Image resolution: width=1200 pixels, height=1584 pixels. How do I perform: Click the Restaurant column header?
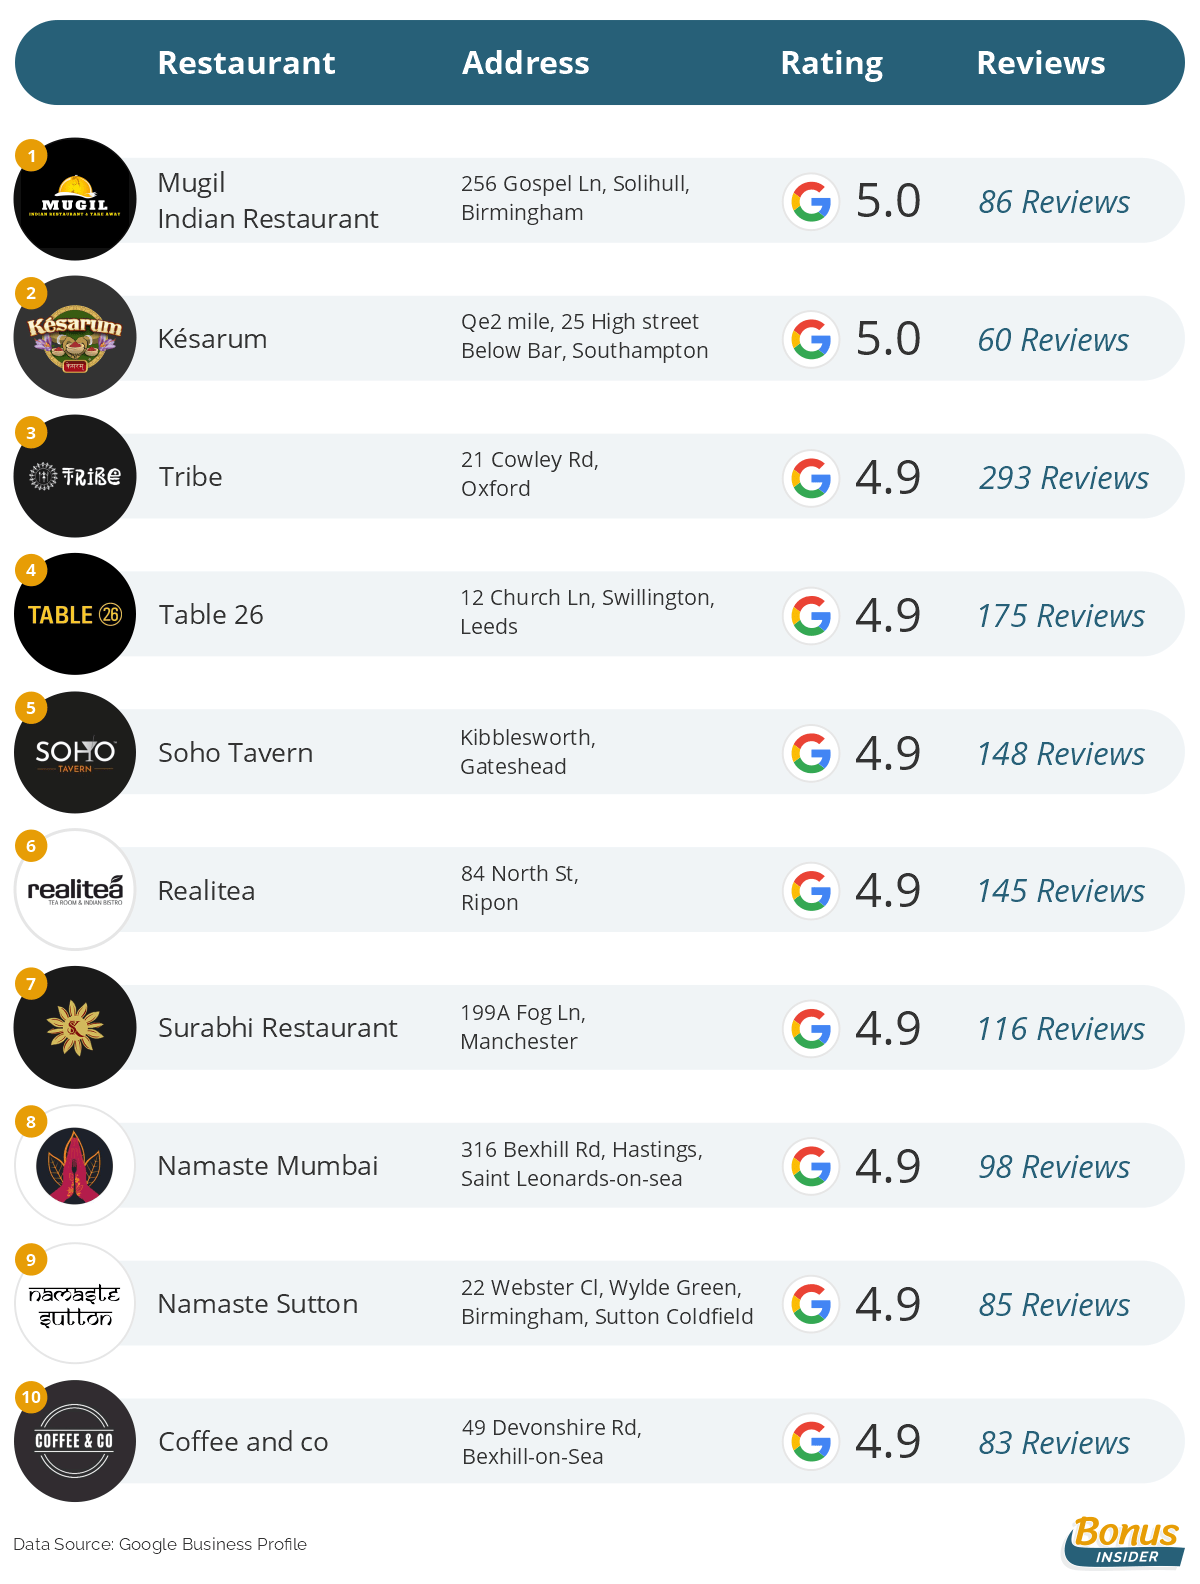(247, 63)
